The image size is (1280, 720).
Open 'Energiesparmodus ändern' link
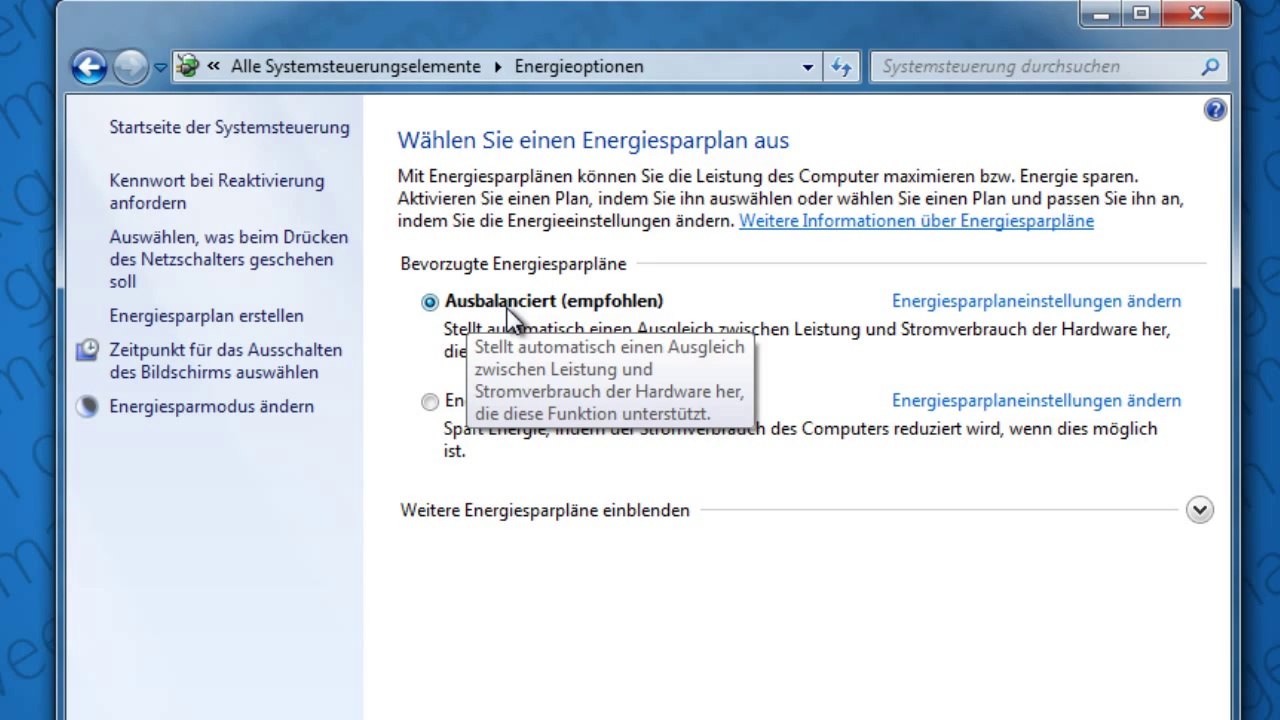pos(211,407)
